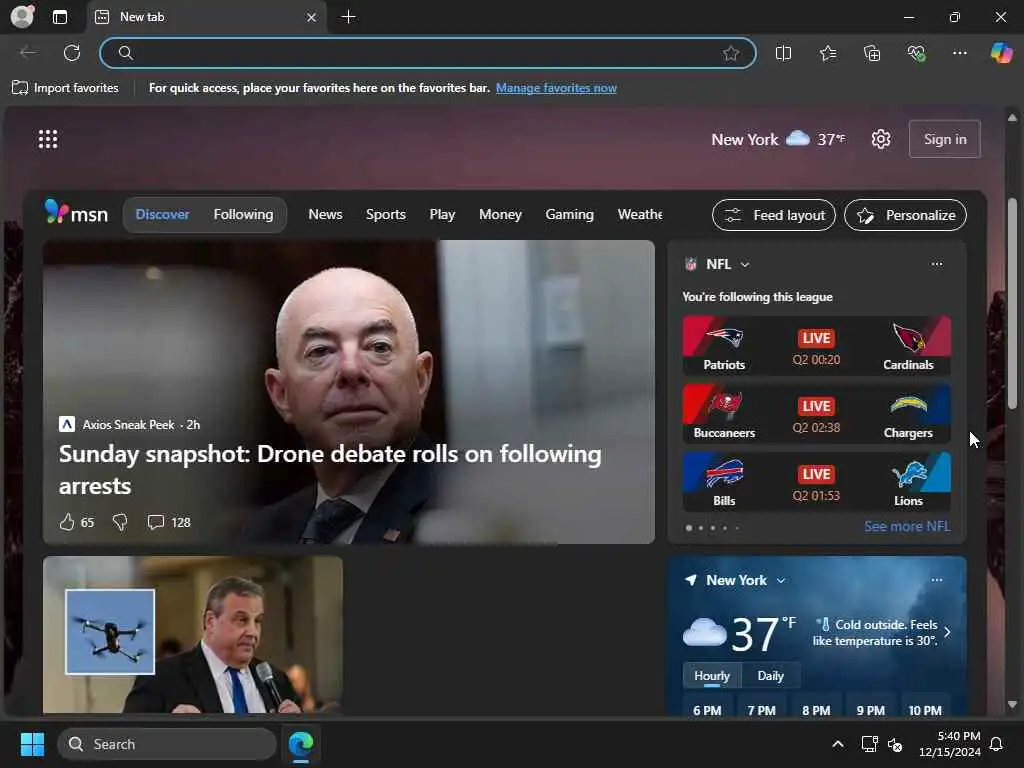The height and width of the screenshot is (768, 1024).
Task: Add this page to favorites star
Action: click(x=731, y=53)
